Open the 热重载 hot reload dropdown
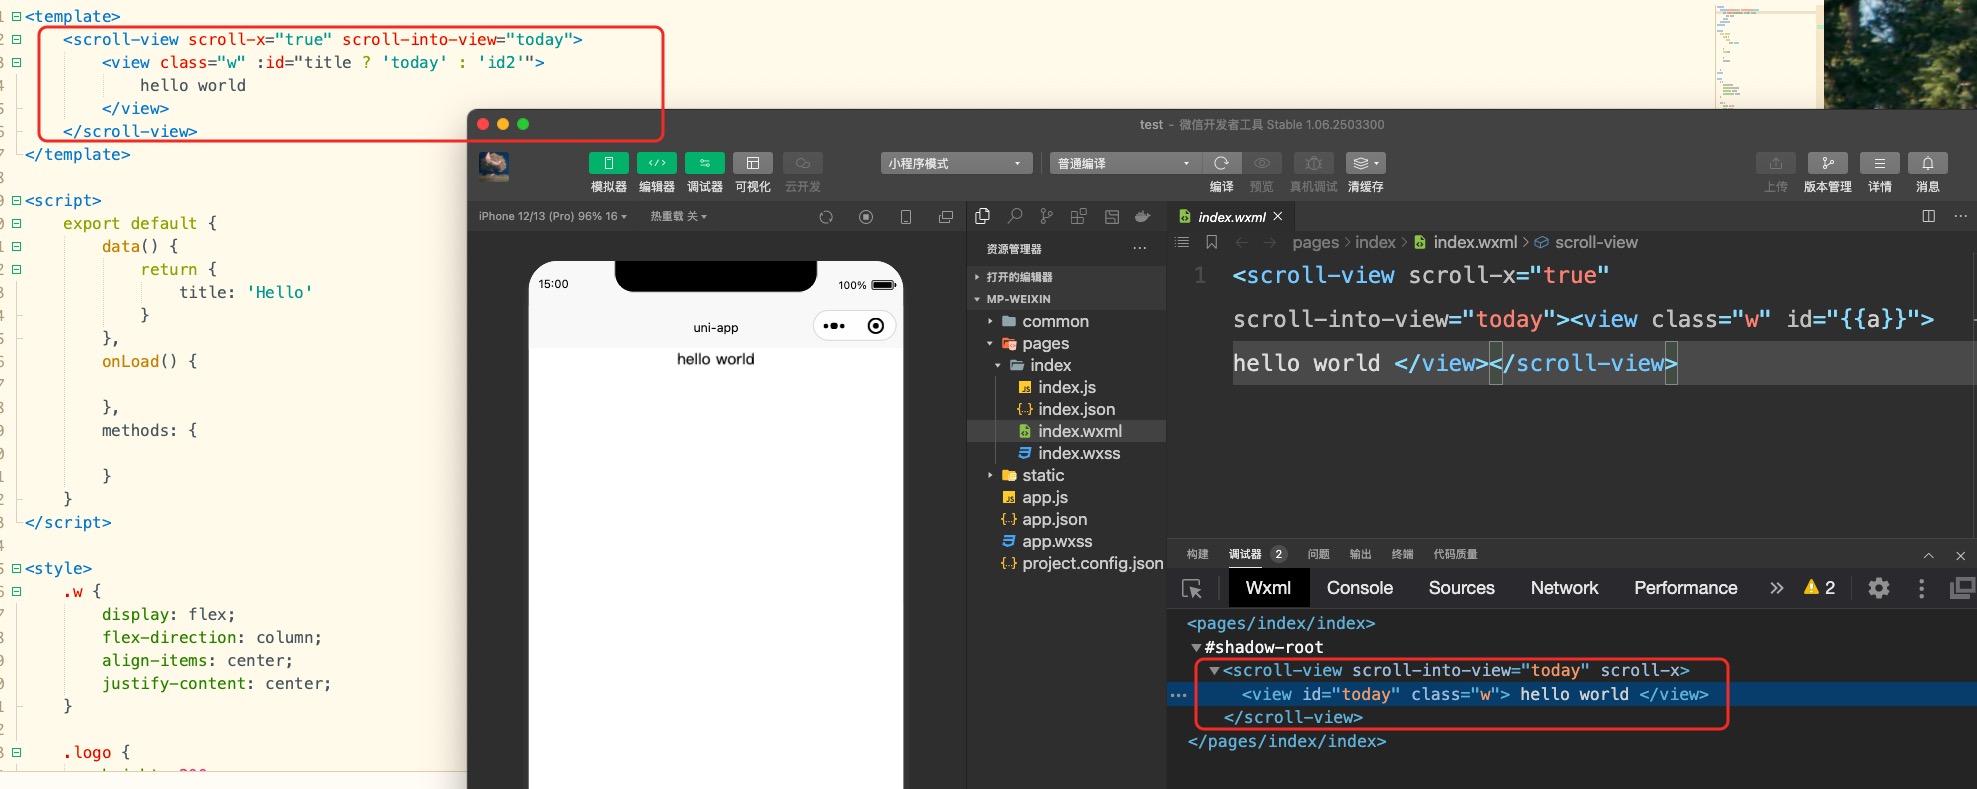 pos(679,216)
